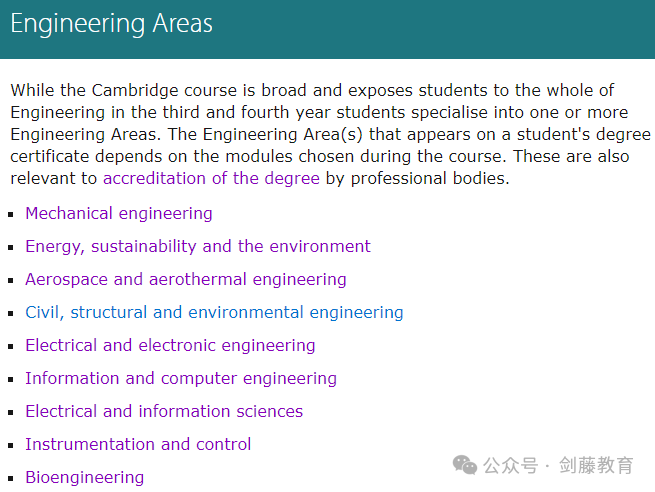Click the WeChat logo icon in watermark
655x492 pixels.
(x=465, y=465)
